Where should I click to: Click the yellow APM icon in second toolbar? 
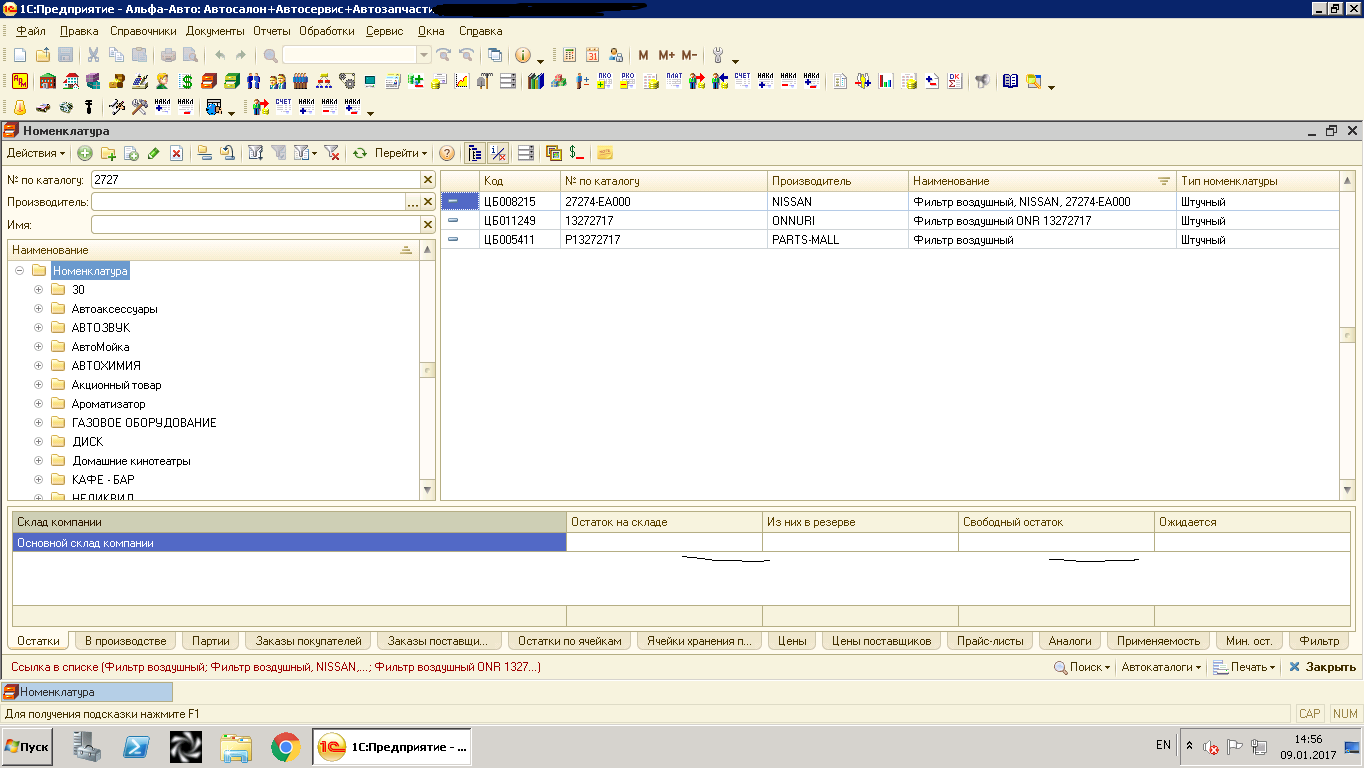pyautogui.click(x=19, y=81)
